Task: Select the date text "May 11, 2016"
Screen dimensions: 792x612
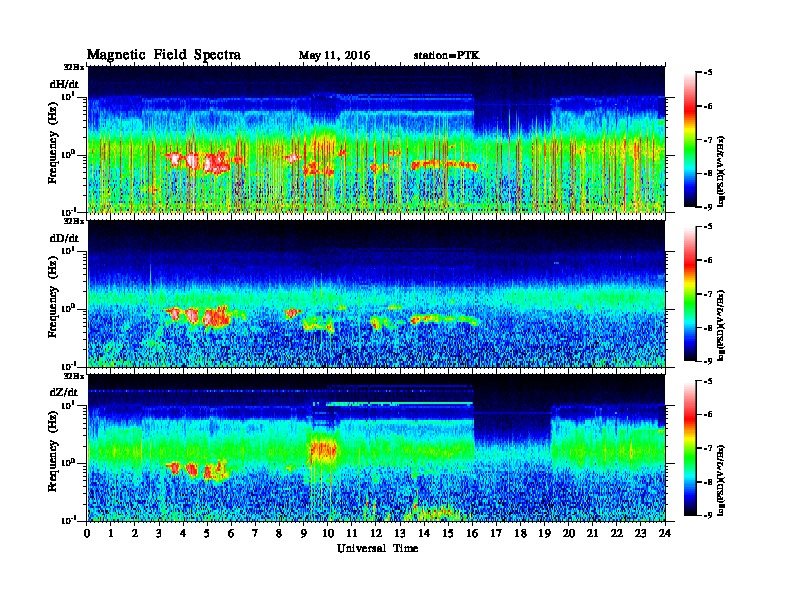Action: 334,56
